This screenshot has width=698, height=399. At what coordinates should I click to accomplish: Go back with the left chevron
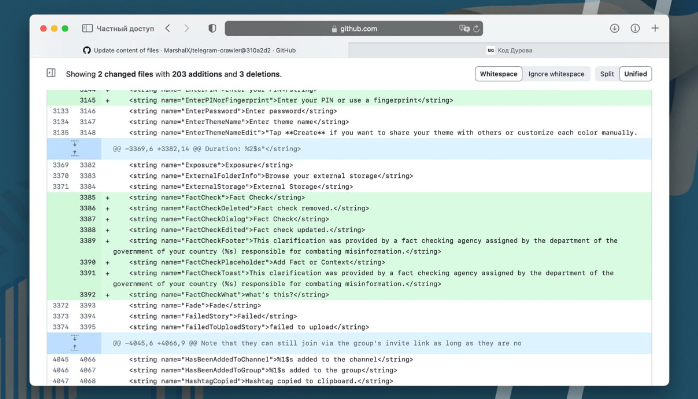[x=167, y=28]
